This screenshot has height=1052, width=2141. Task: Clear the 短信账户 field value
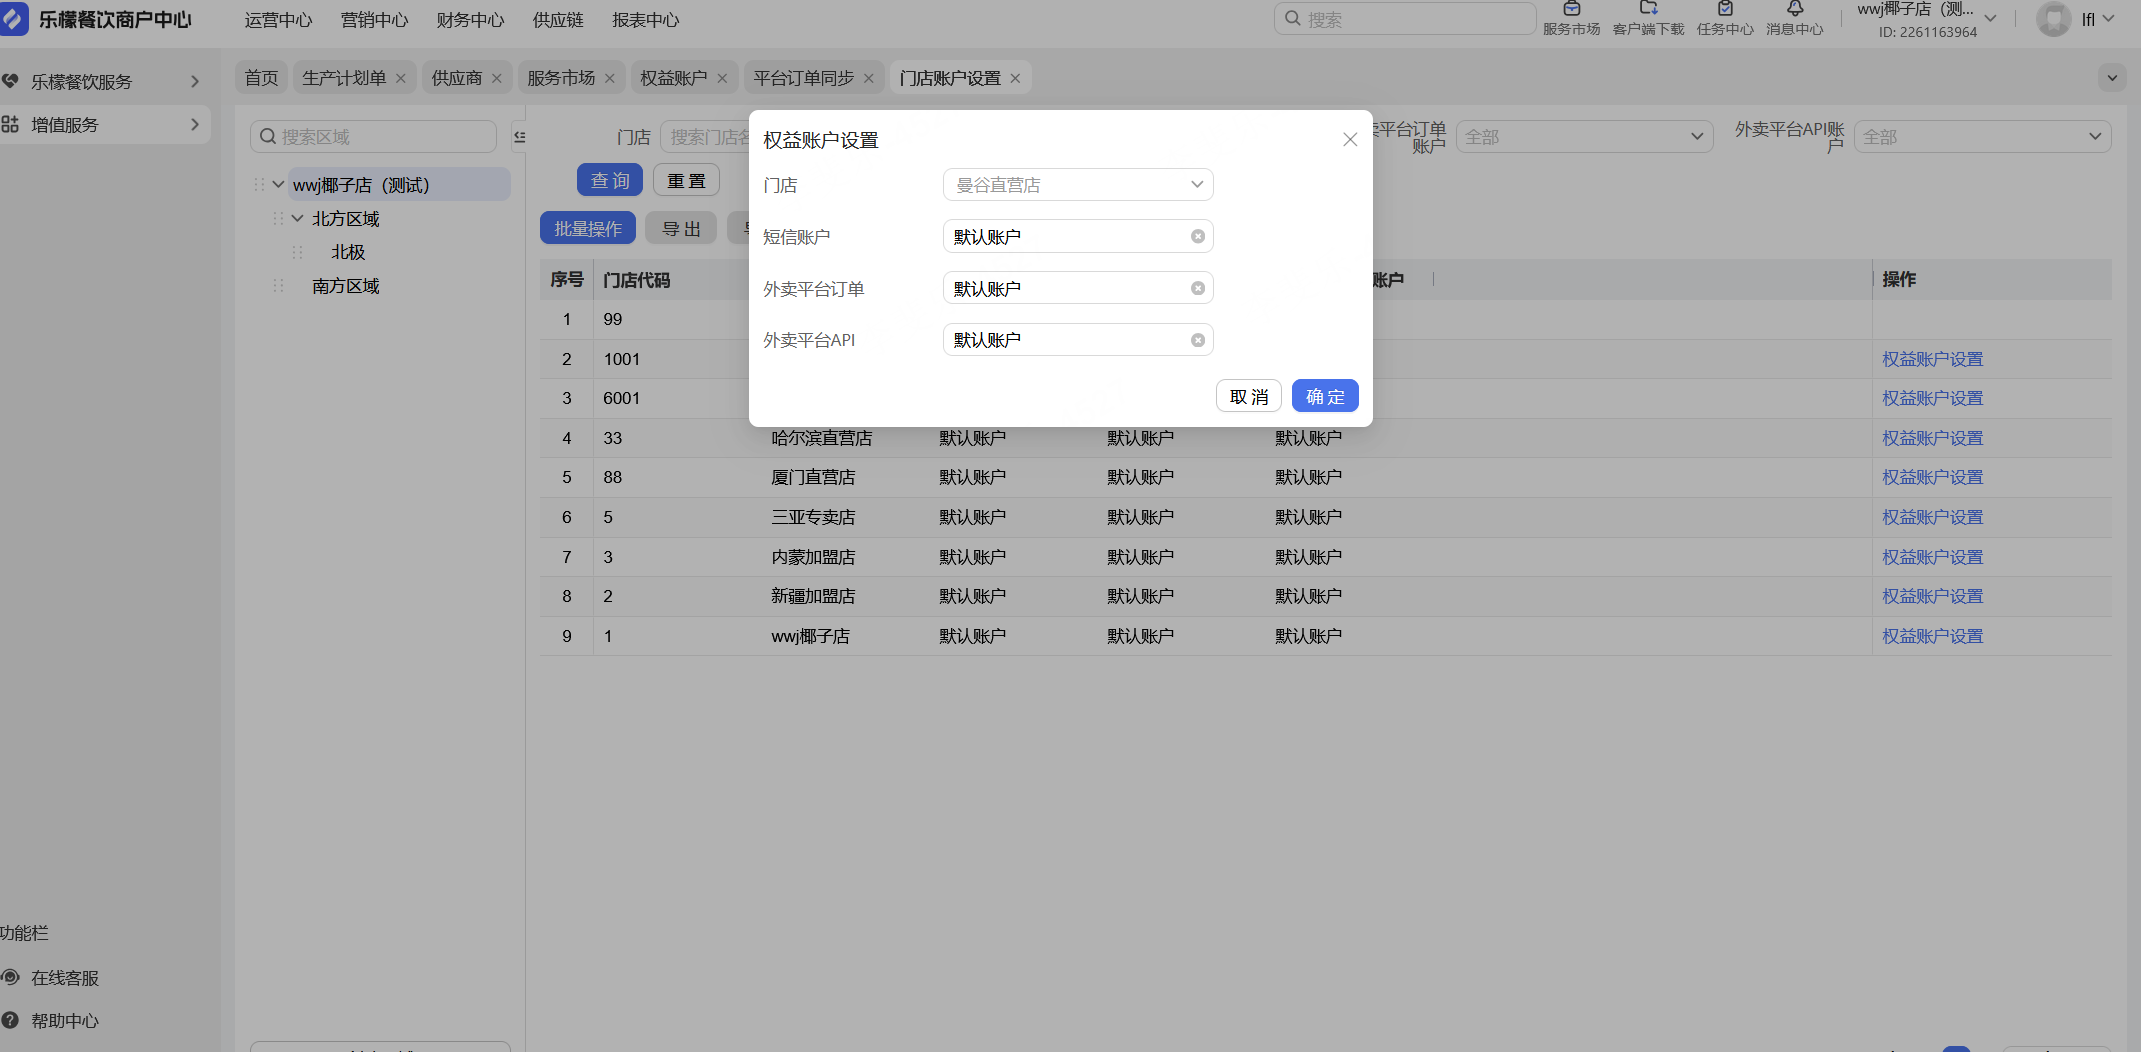1197,237
